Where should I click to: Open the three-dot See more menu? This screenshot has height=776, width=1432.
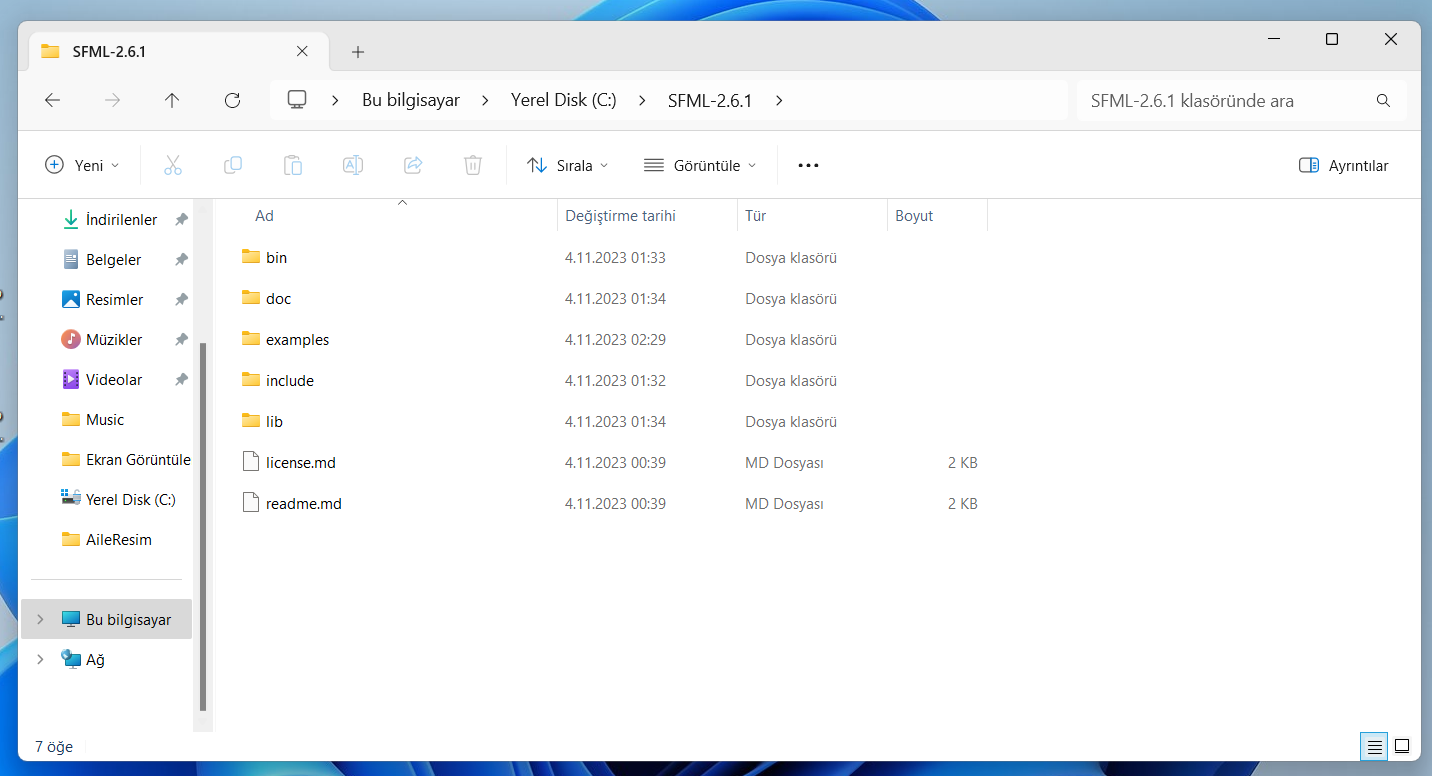point(809,165)
